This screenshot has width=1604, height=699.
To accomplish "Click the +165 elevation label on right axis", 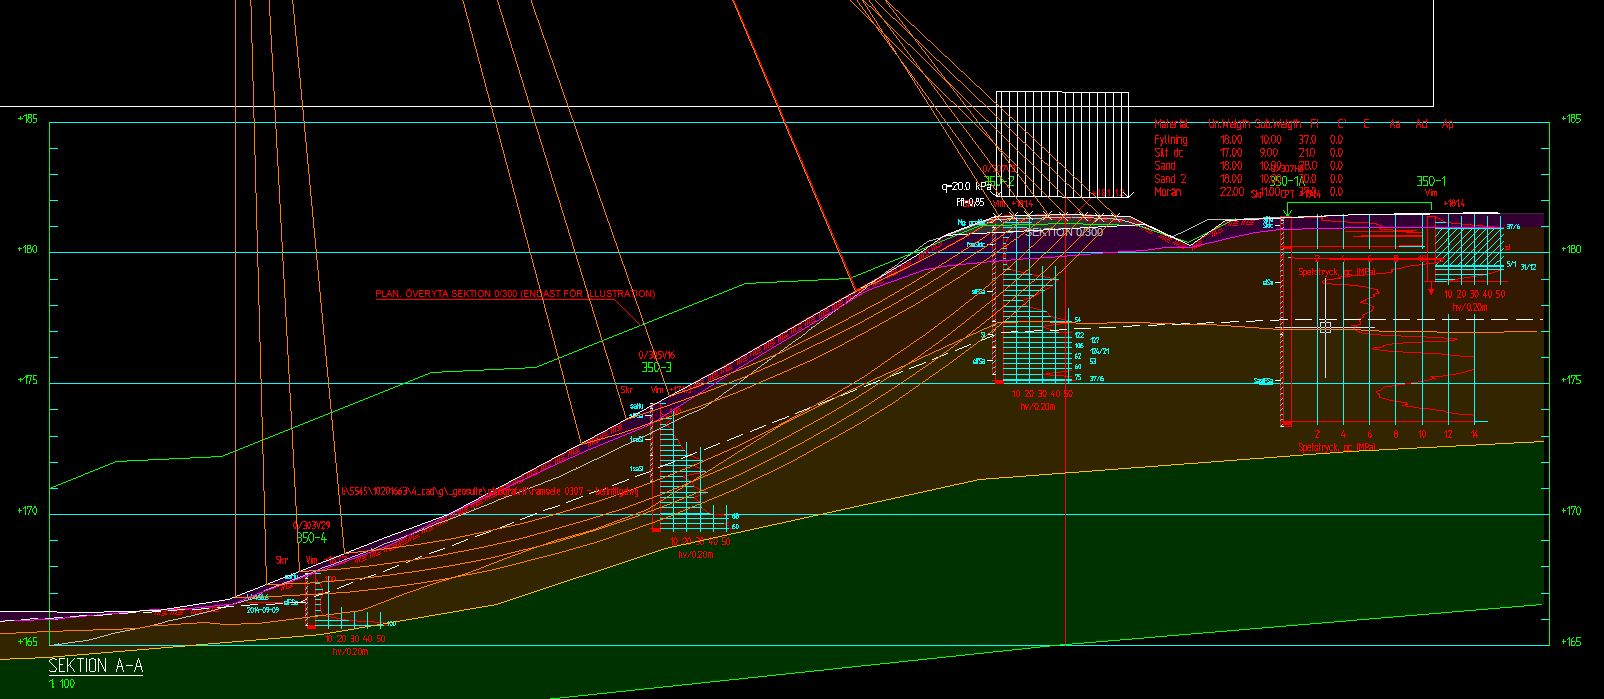I will (1571, 642).
